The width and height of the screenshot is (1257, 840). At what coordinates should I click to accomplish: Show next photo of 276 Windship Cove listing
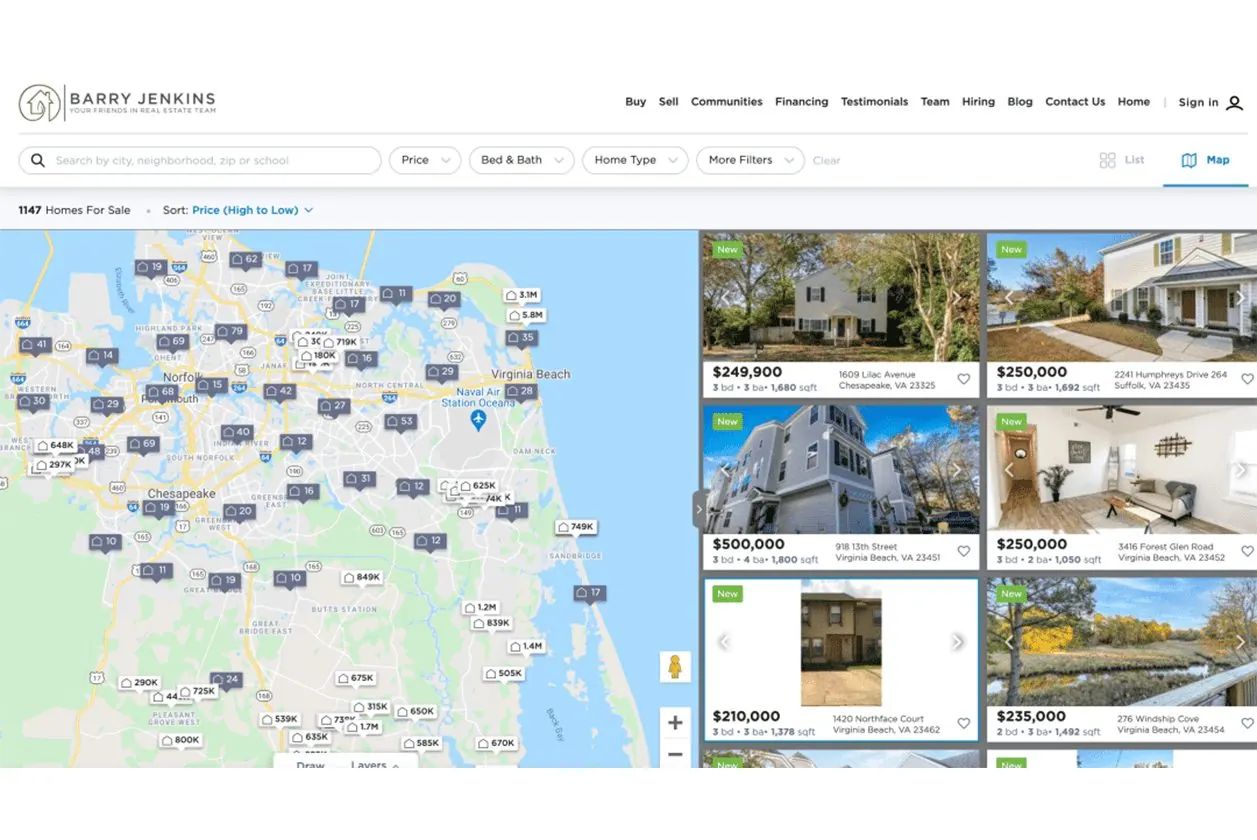1240,642
